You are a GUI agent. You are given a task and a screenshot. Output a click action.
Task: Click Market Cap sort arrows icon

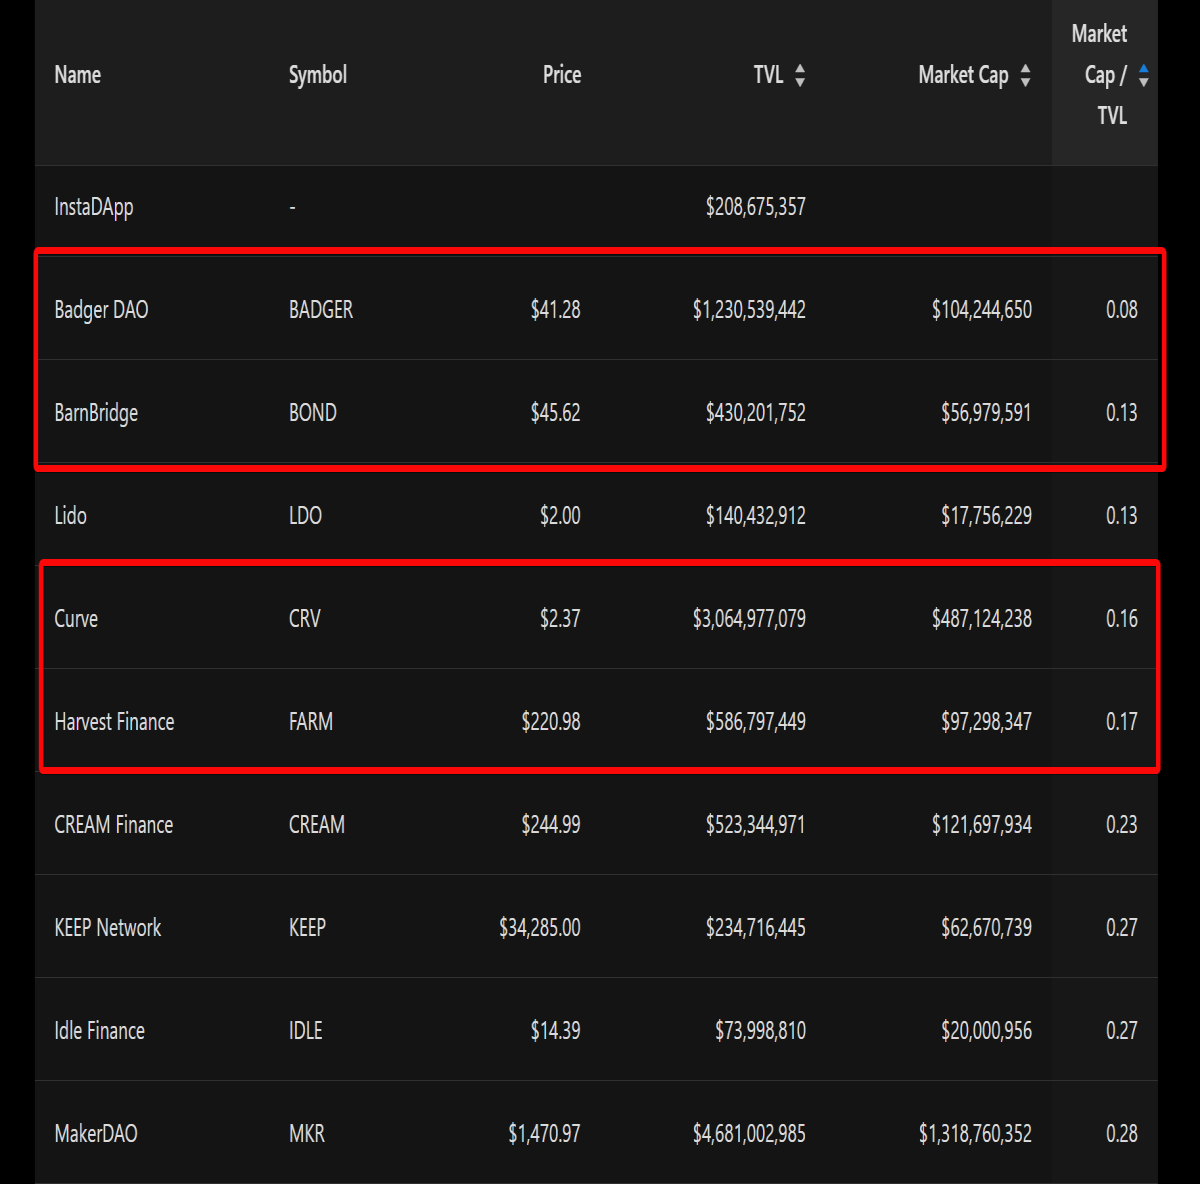(x=1025, y=75)
